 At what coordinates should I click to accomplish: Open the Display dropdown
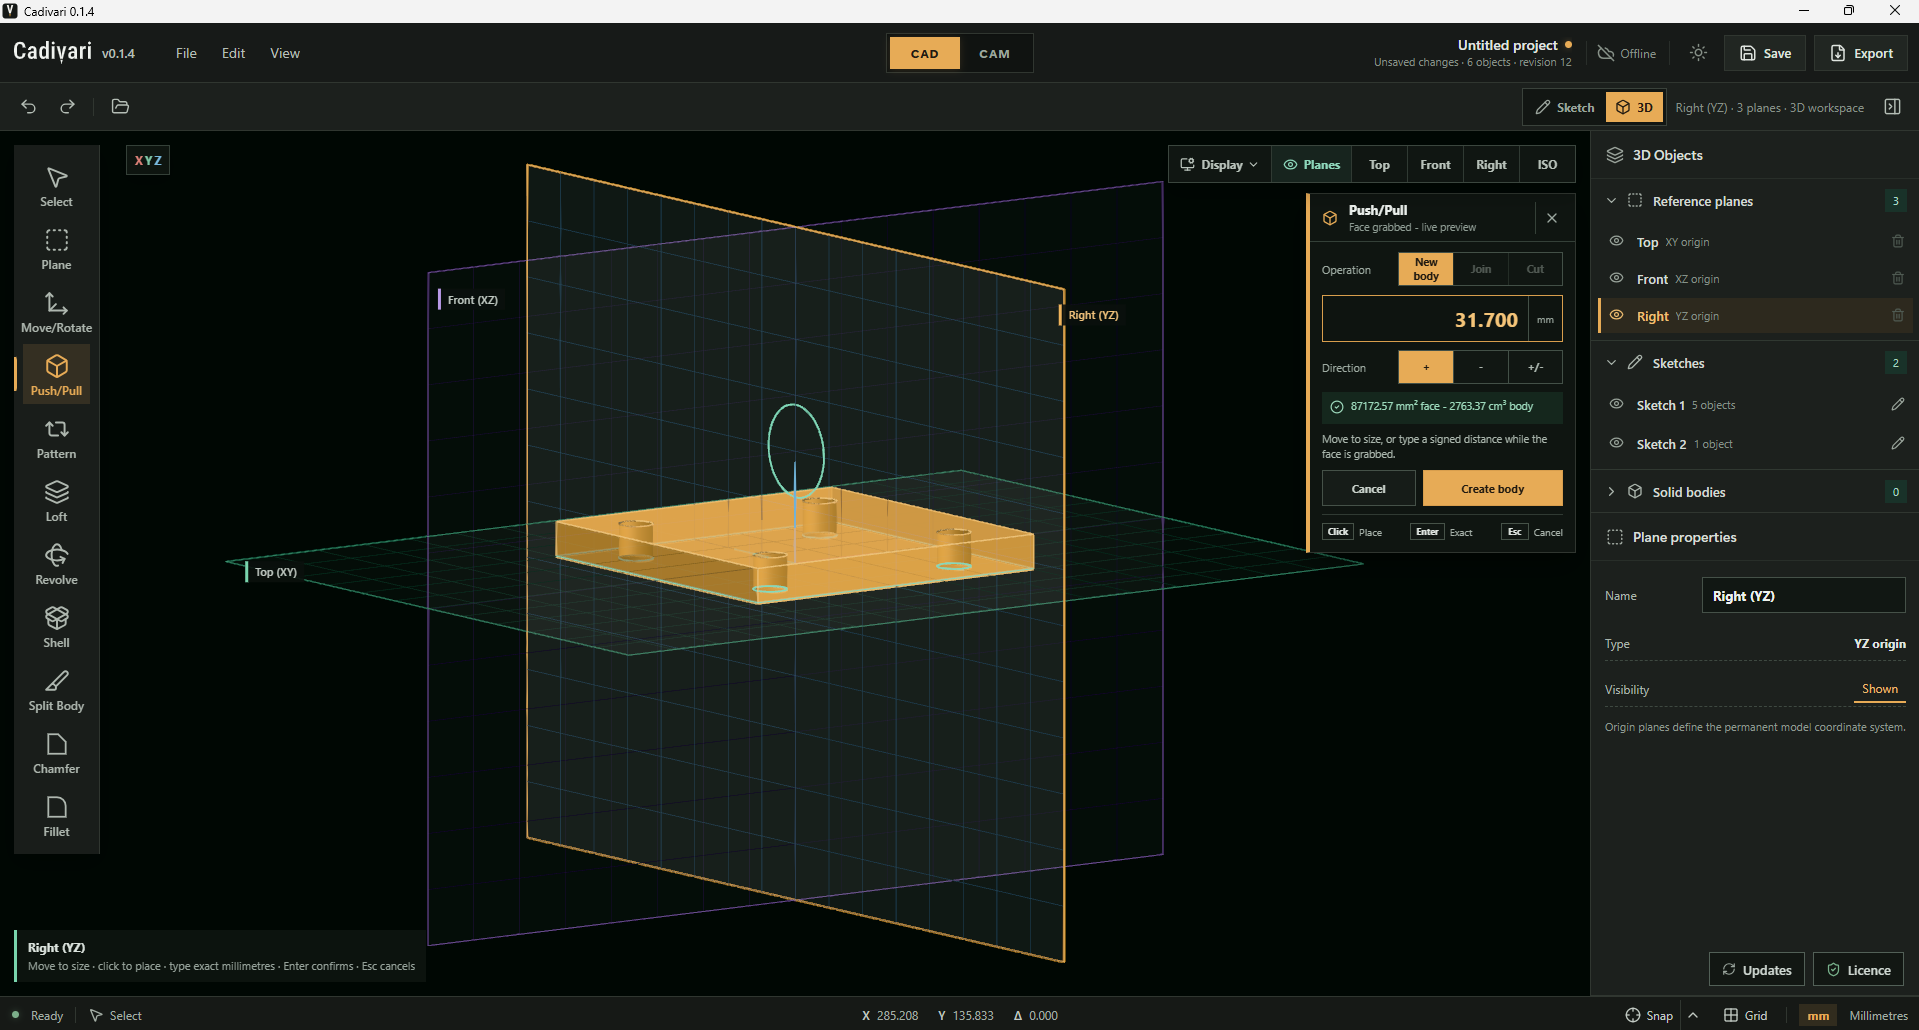point(1220,165)
